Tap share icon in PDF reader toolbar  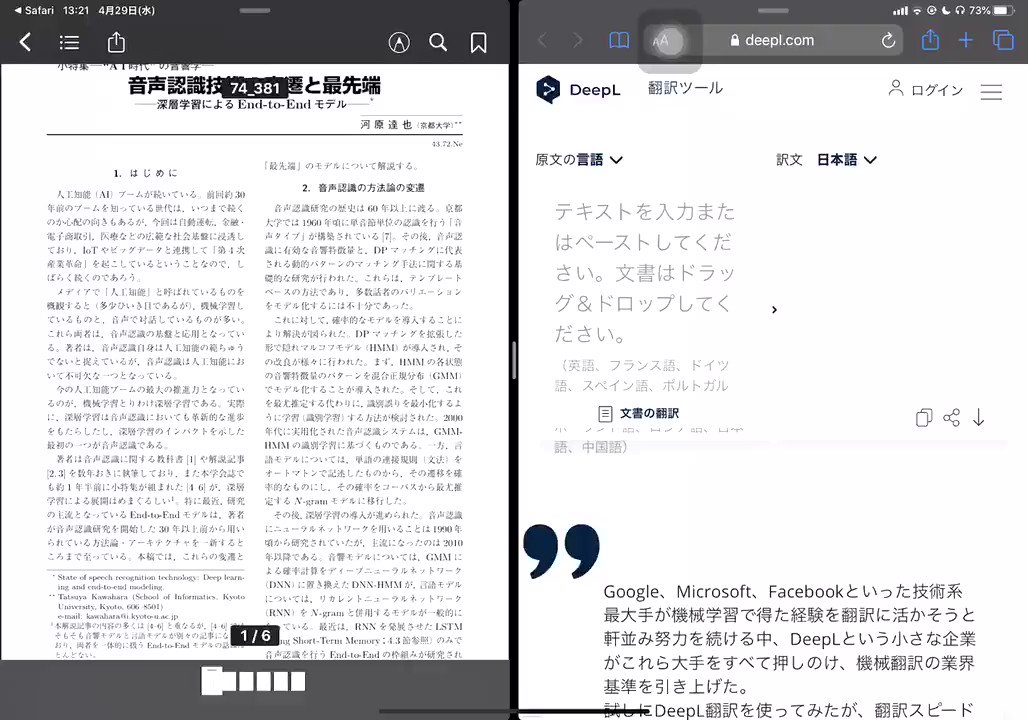[x=116, y=42]
